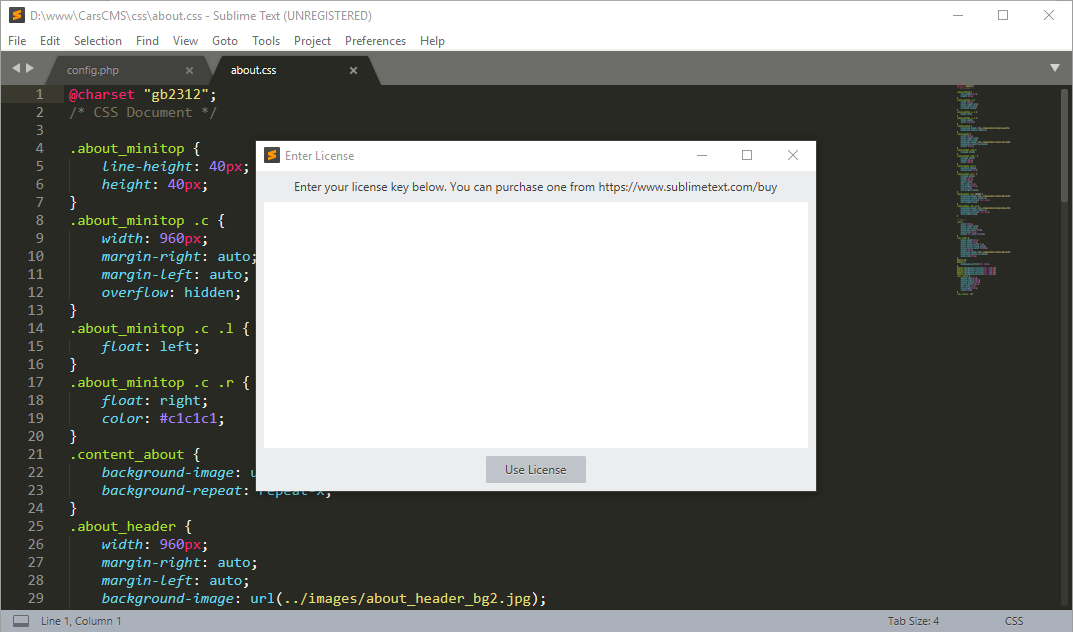Open the Find menu
Viewport: 1073px width, 632px height.
147,41
